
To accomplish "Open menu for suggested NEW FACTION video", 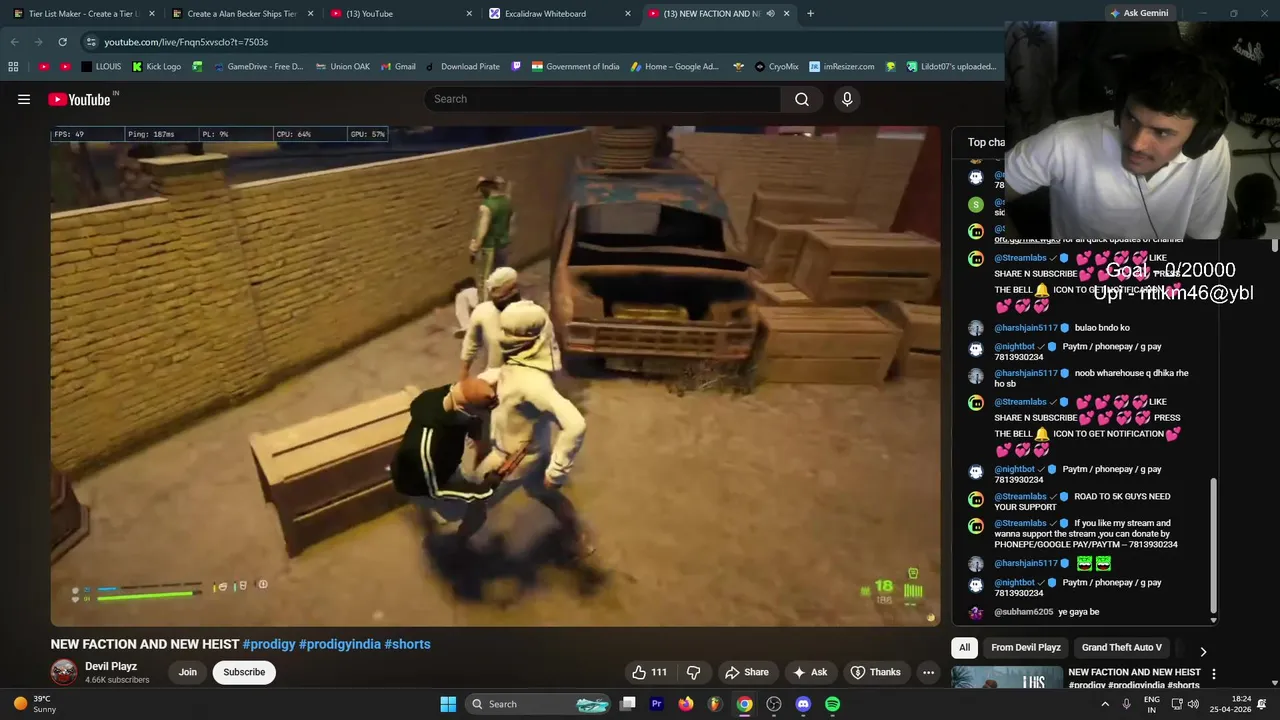I will pyautogui.click(x=1213, y=675).
